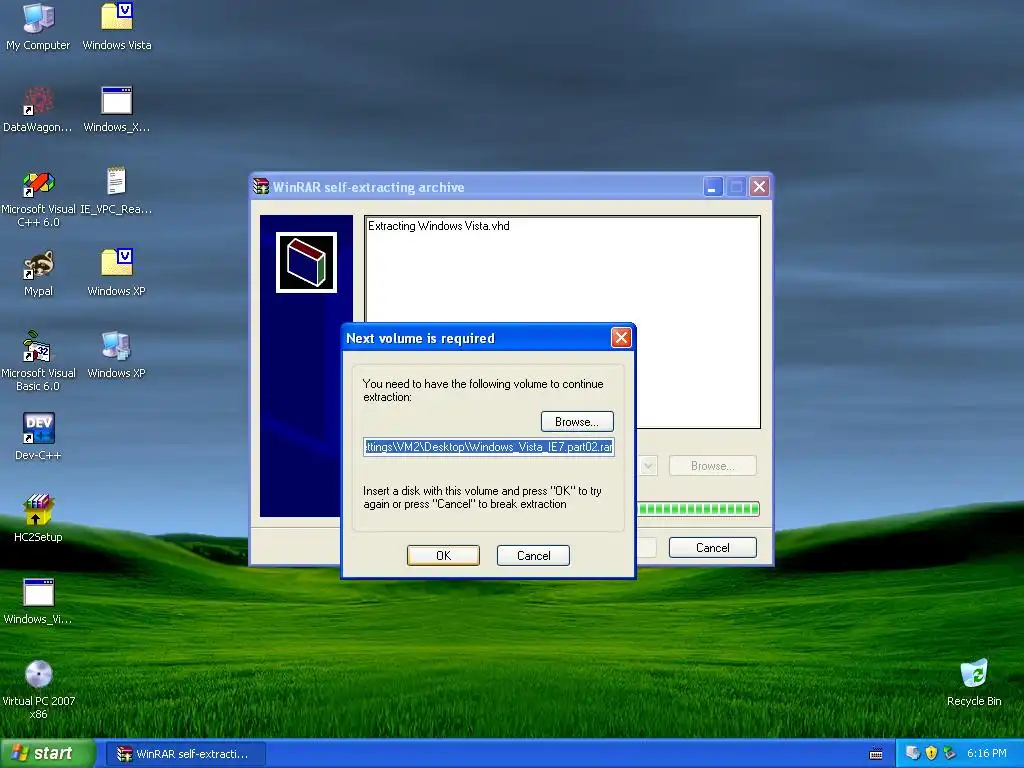Click 'You need to have the following volume' text
The image size is (1024, 768).
(x=483, y=391)
